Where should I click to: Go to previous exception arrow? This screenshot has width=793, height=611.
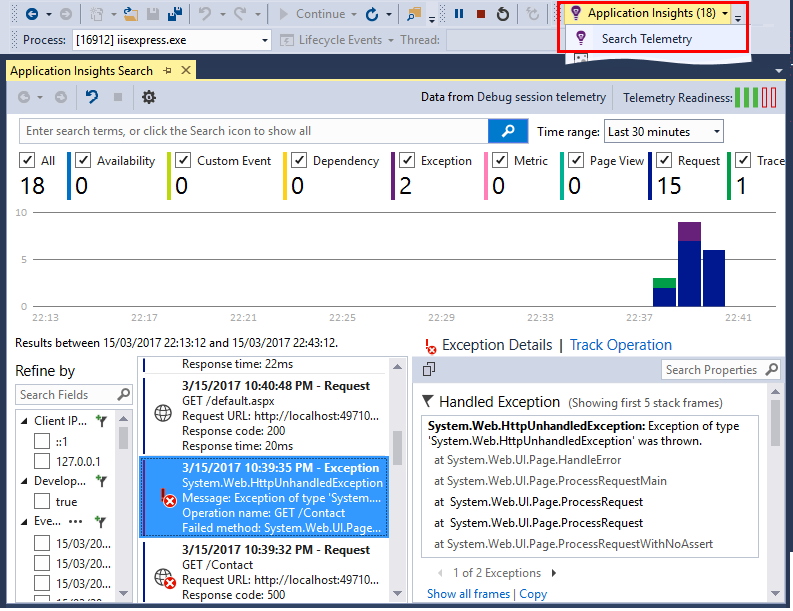(x=440, y=573)
